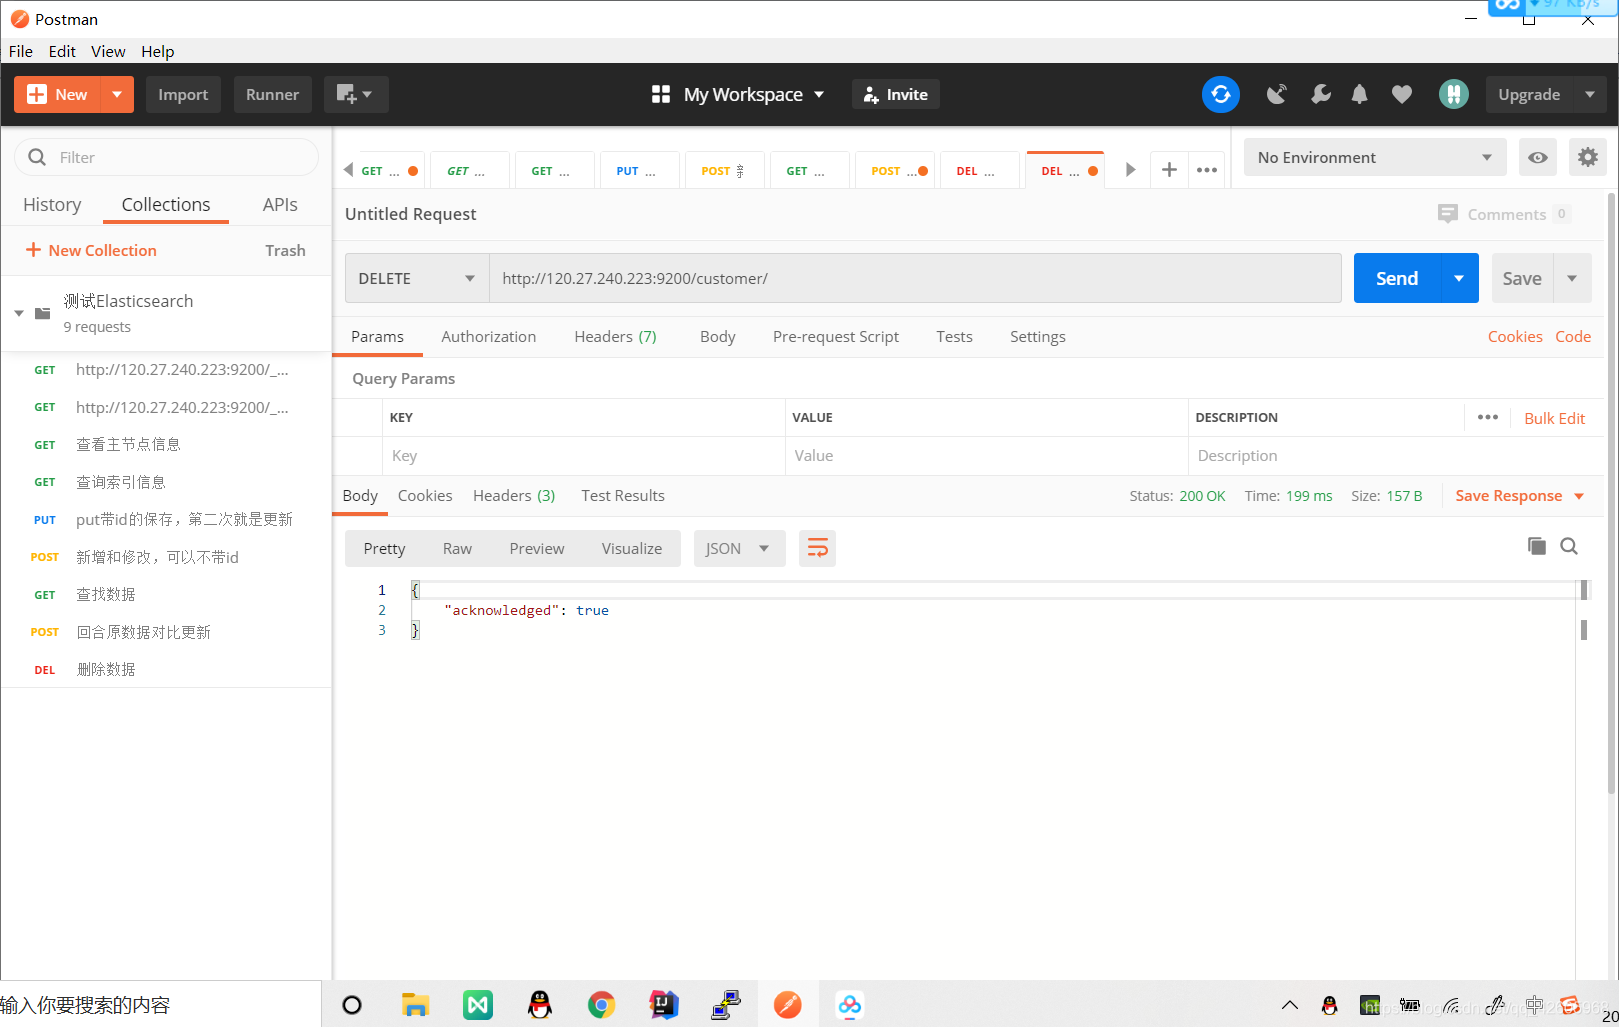Open Query Params column options ellipsis

(x=1488, y=418)
